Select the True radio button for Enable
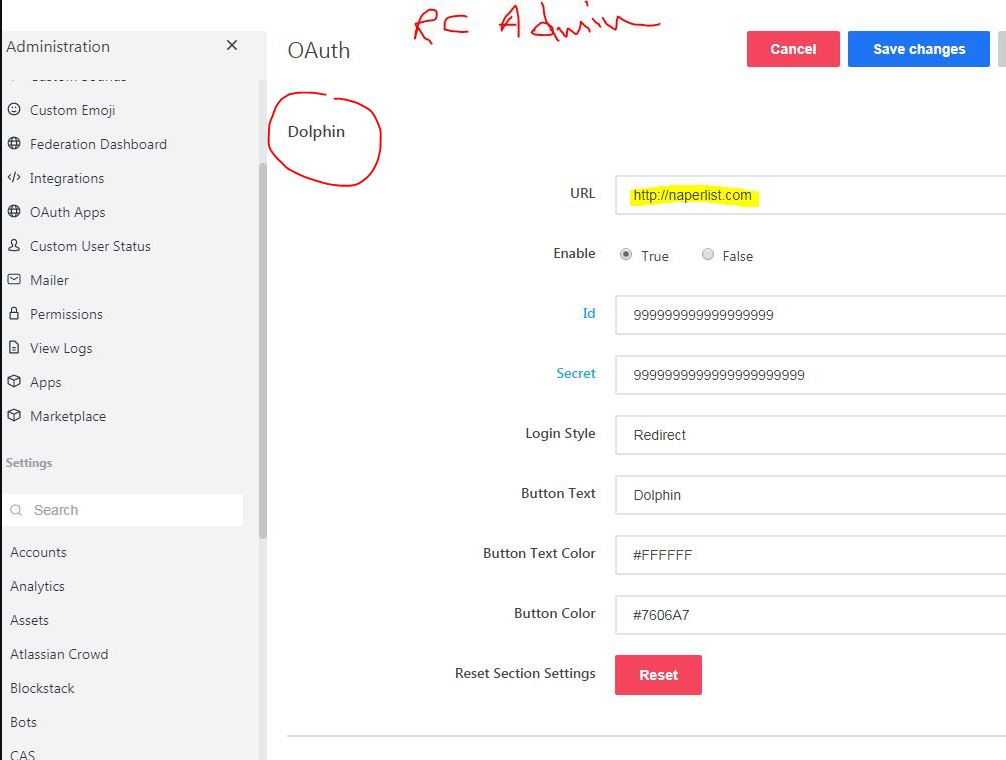This screenshot has height=760, width=1006. [x=626, y=255]
